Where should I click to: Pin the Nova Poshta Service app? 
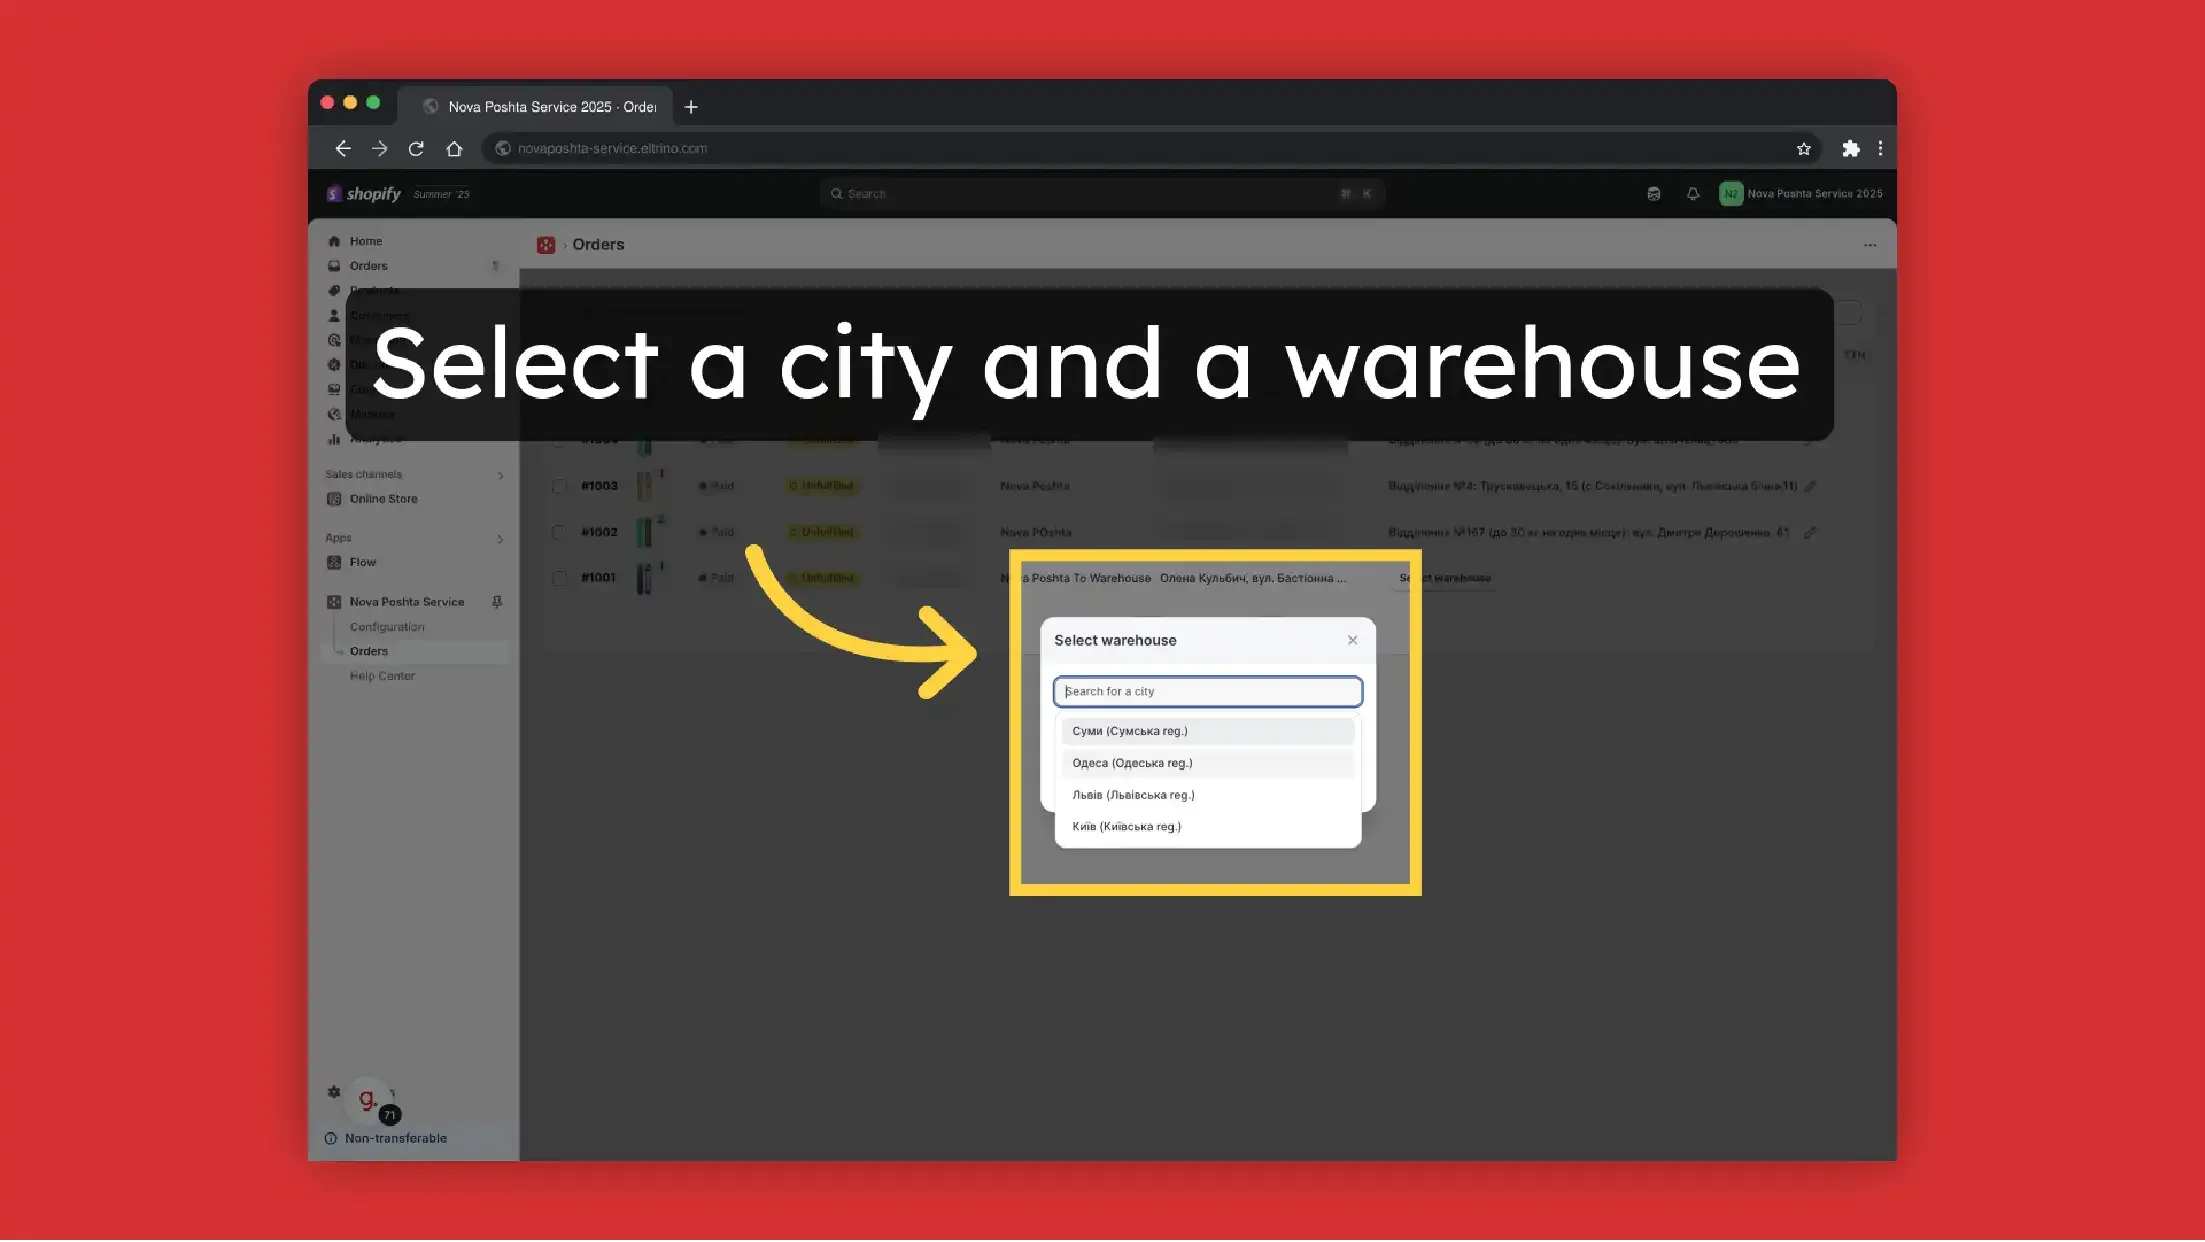[497, 602]
